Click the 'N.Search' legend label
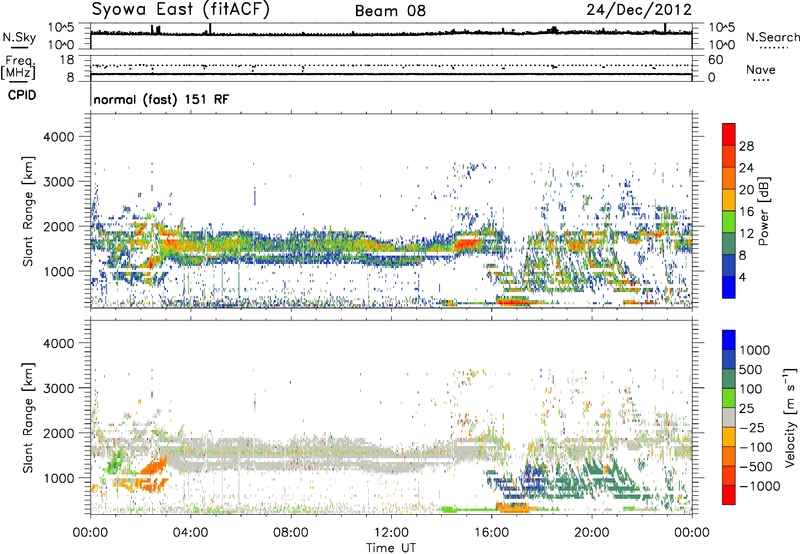This screenshot has height=554, width=800. pos(772,37)
